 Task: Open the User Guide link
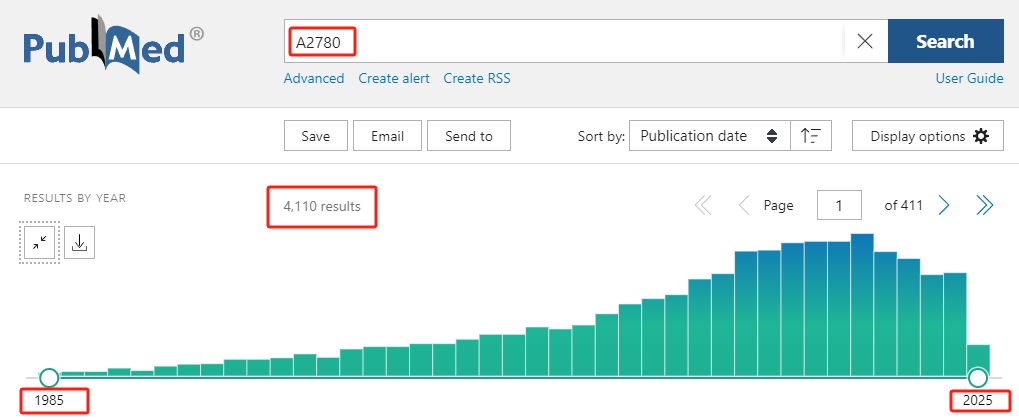[x=969, y=78]
